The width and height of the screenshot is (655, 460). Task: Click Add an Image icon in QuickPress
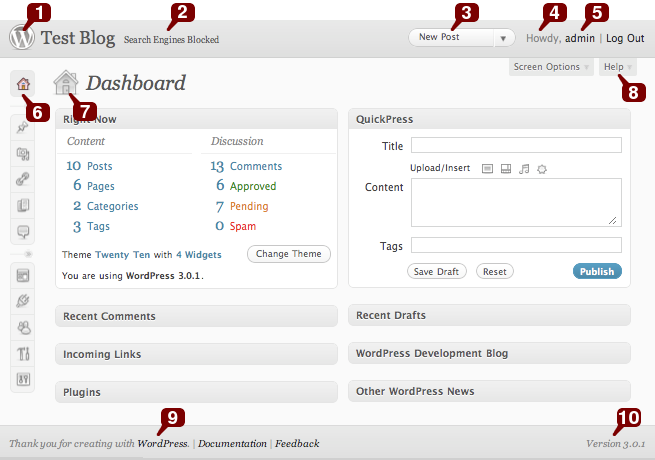487,169
